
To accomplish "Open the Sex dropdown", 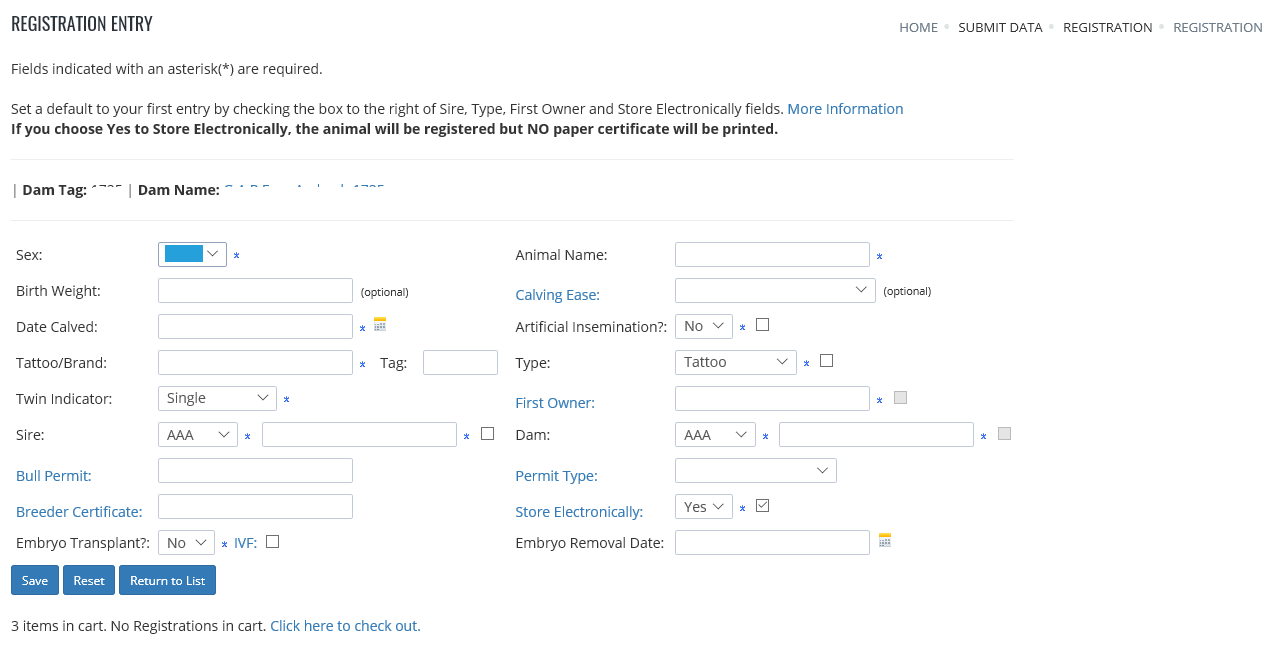I will click(x=192, y=254).
